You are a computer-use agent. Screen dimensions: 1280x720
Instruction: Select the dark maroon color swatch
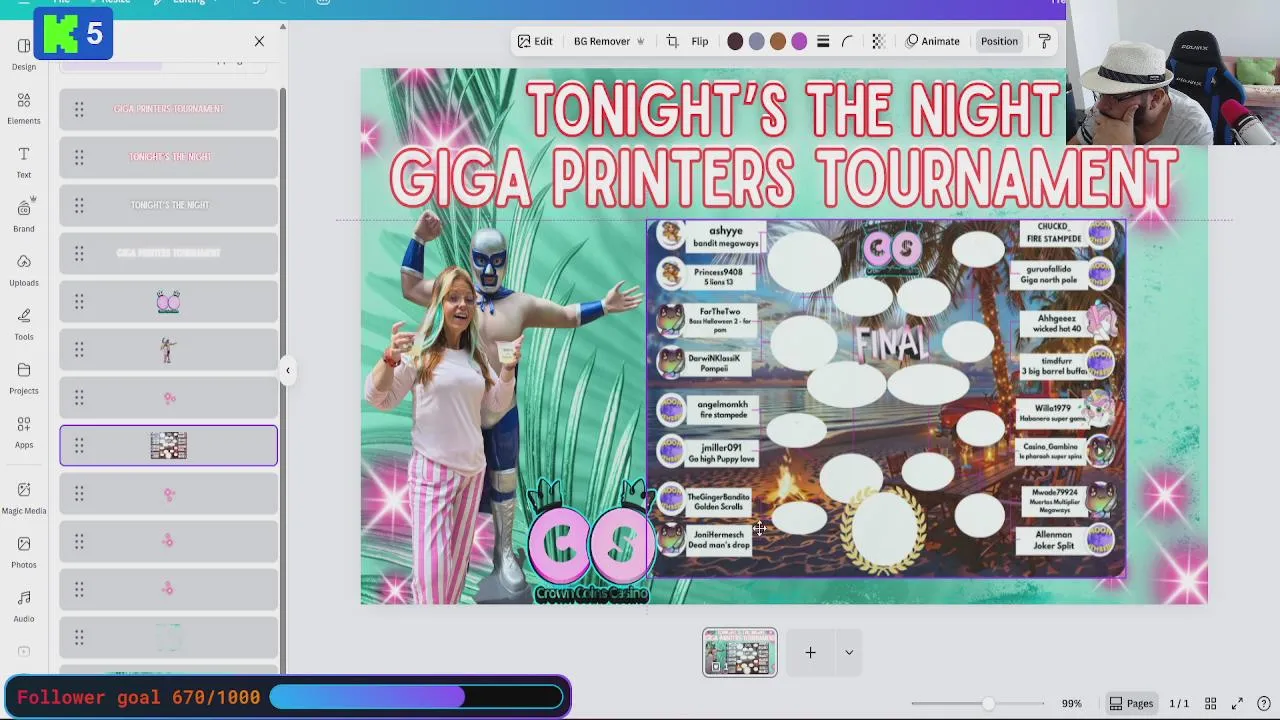735,41
